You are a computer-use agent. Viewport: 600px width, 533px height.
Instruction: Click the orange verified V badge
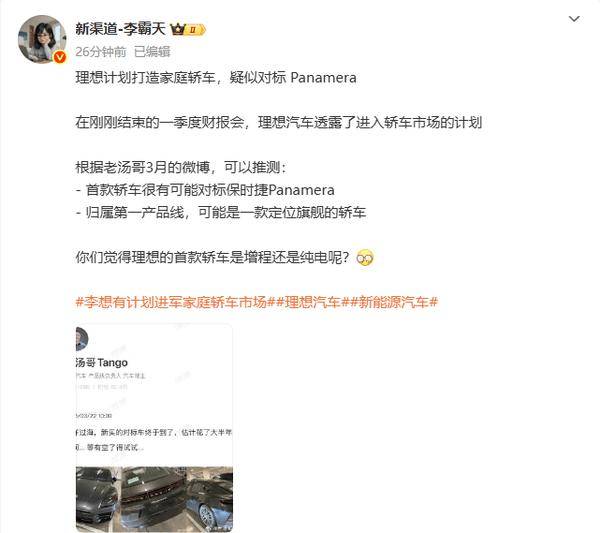pyautogui.click(x=60, y=57)
